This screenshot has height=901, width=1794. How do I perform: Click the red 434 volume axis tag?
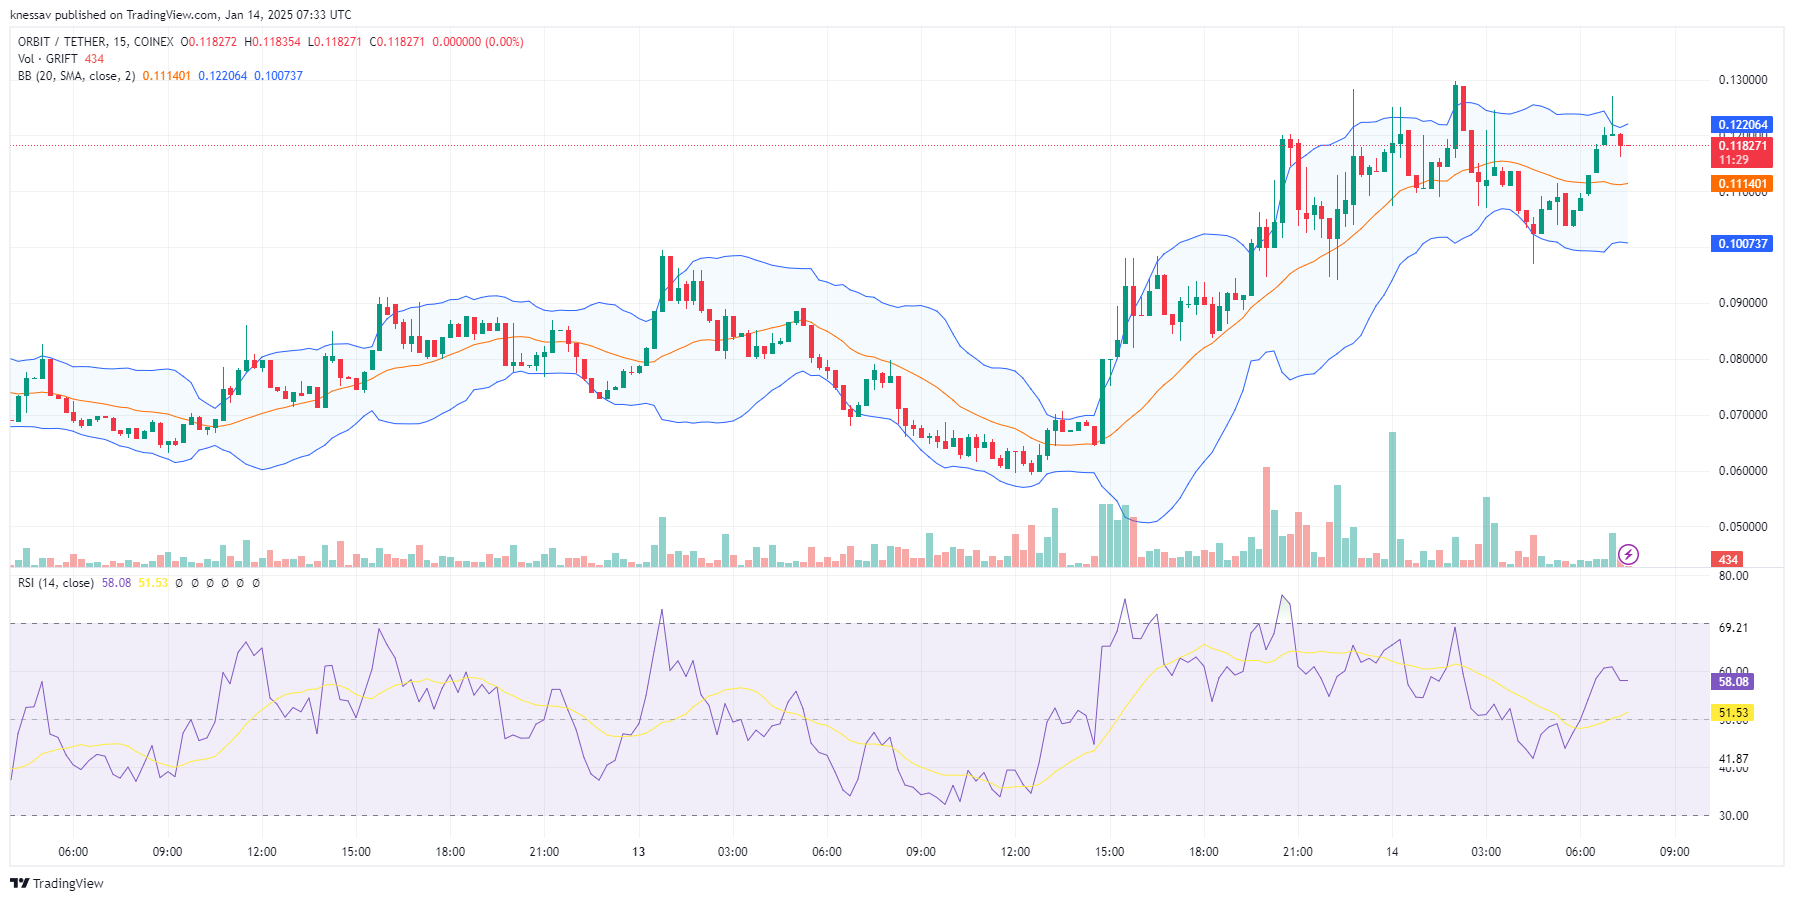pyautogui.click(x=1728, y=560)
